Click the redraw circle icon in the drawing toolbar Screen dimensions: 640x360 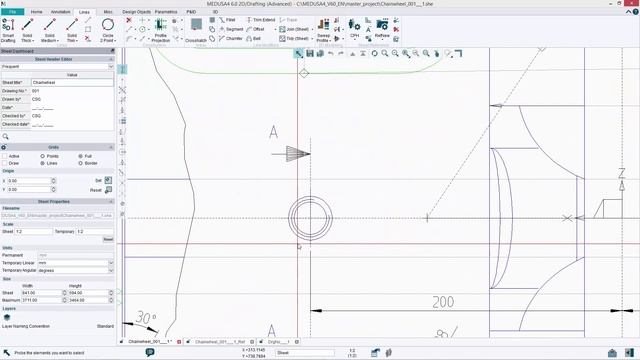pos(374,53)
